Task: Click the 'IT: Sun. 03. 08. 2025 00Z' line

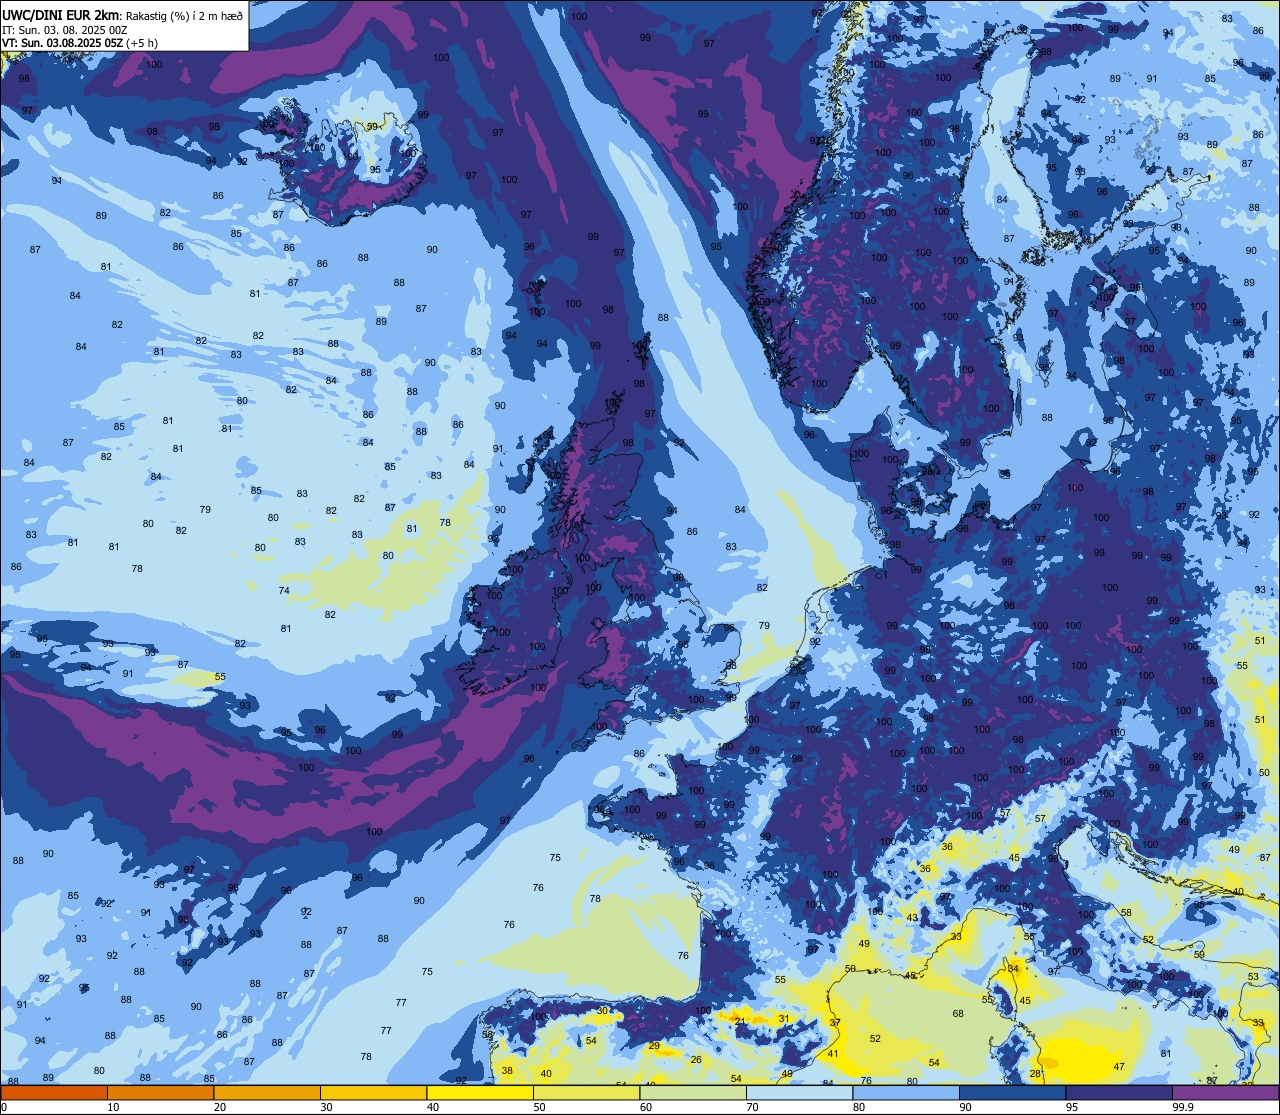Action: click(65, 30)
